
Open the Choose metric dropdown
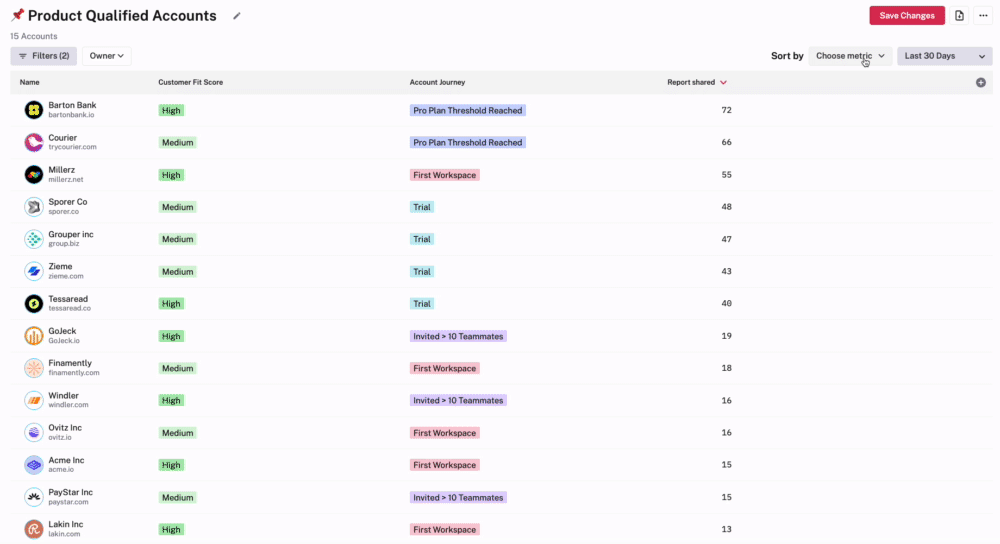pos(850,56)
